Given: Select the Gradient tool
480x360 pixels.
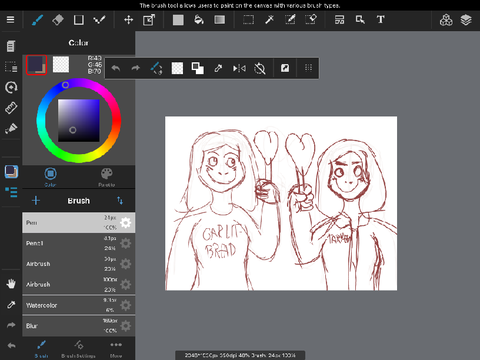Looking at the screenshot, I should click(219, 20).
